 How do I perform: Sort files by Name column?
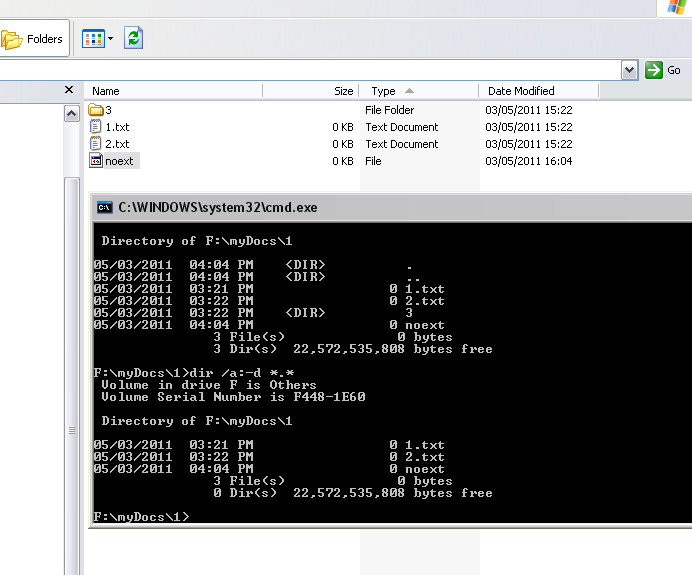point(106,91)
